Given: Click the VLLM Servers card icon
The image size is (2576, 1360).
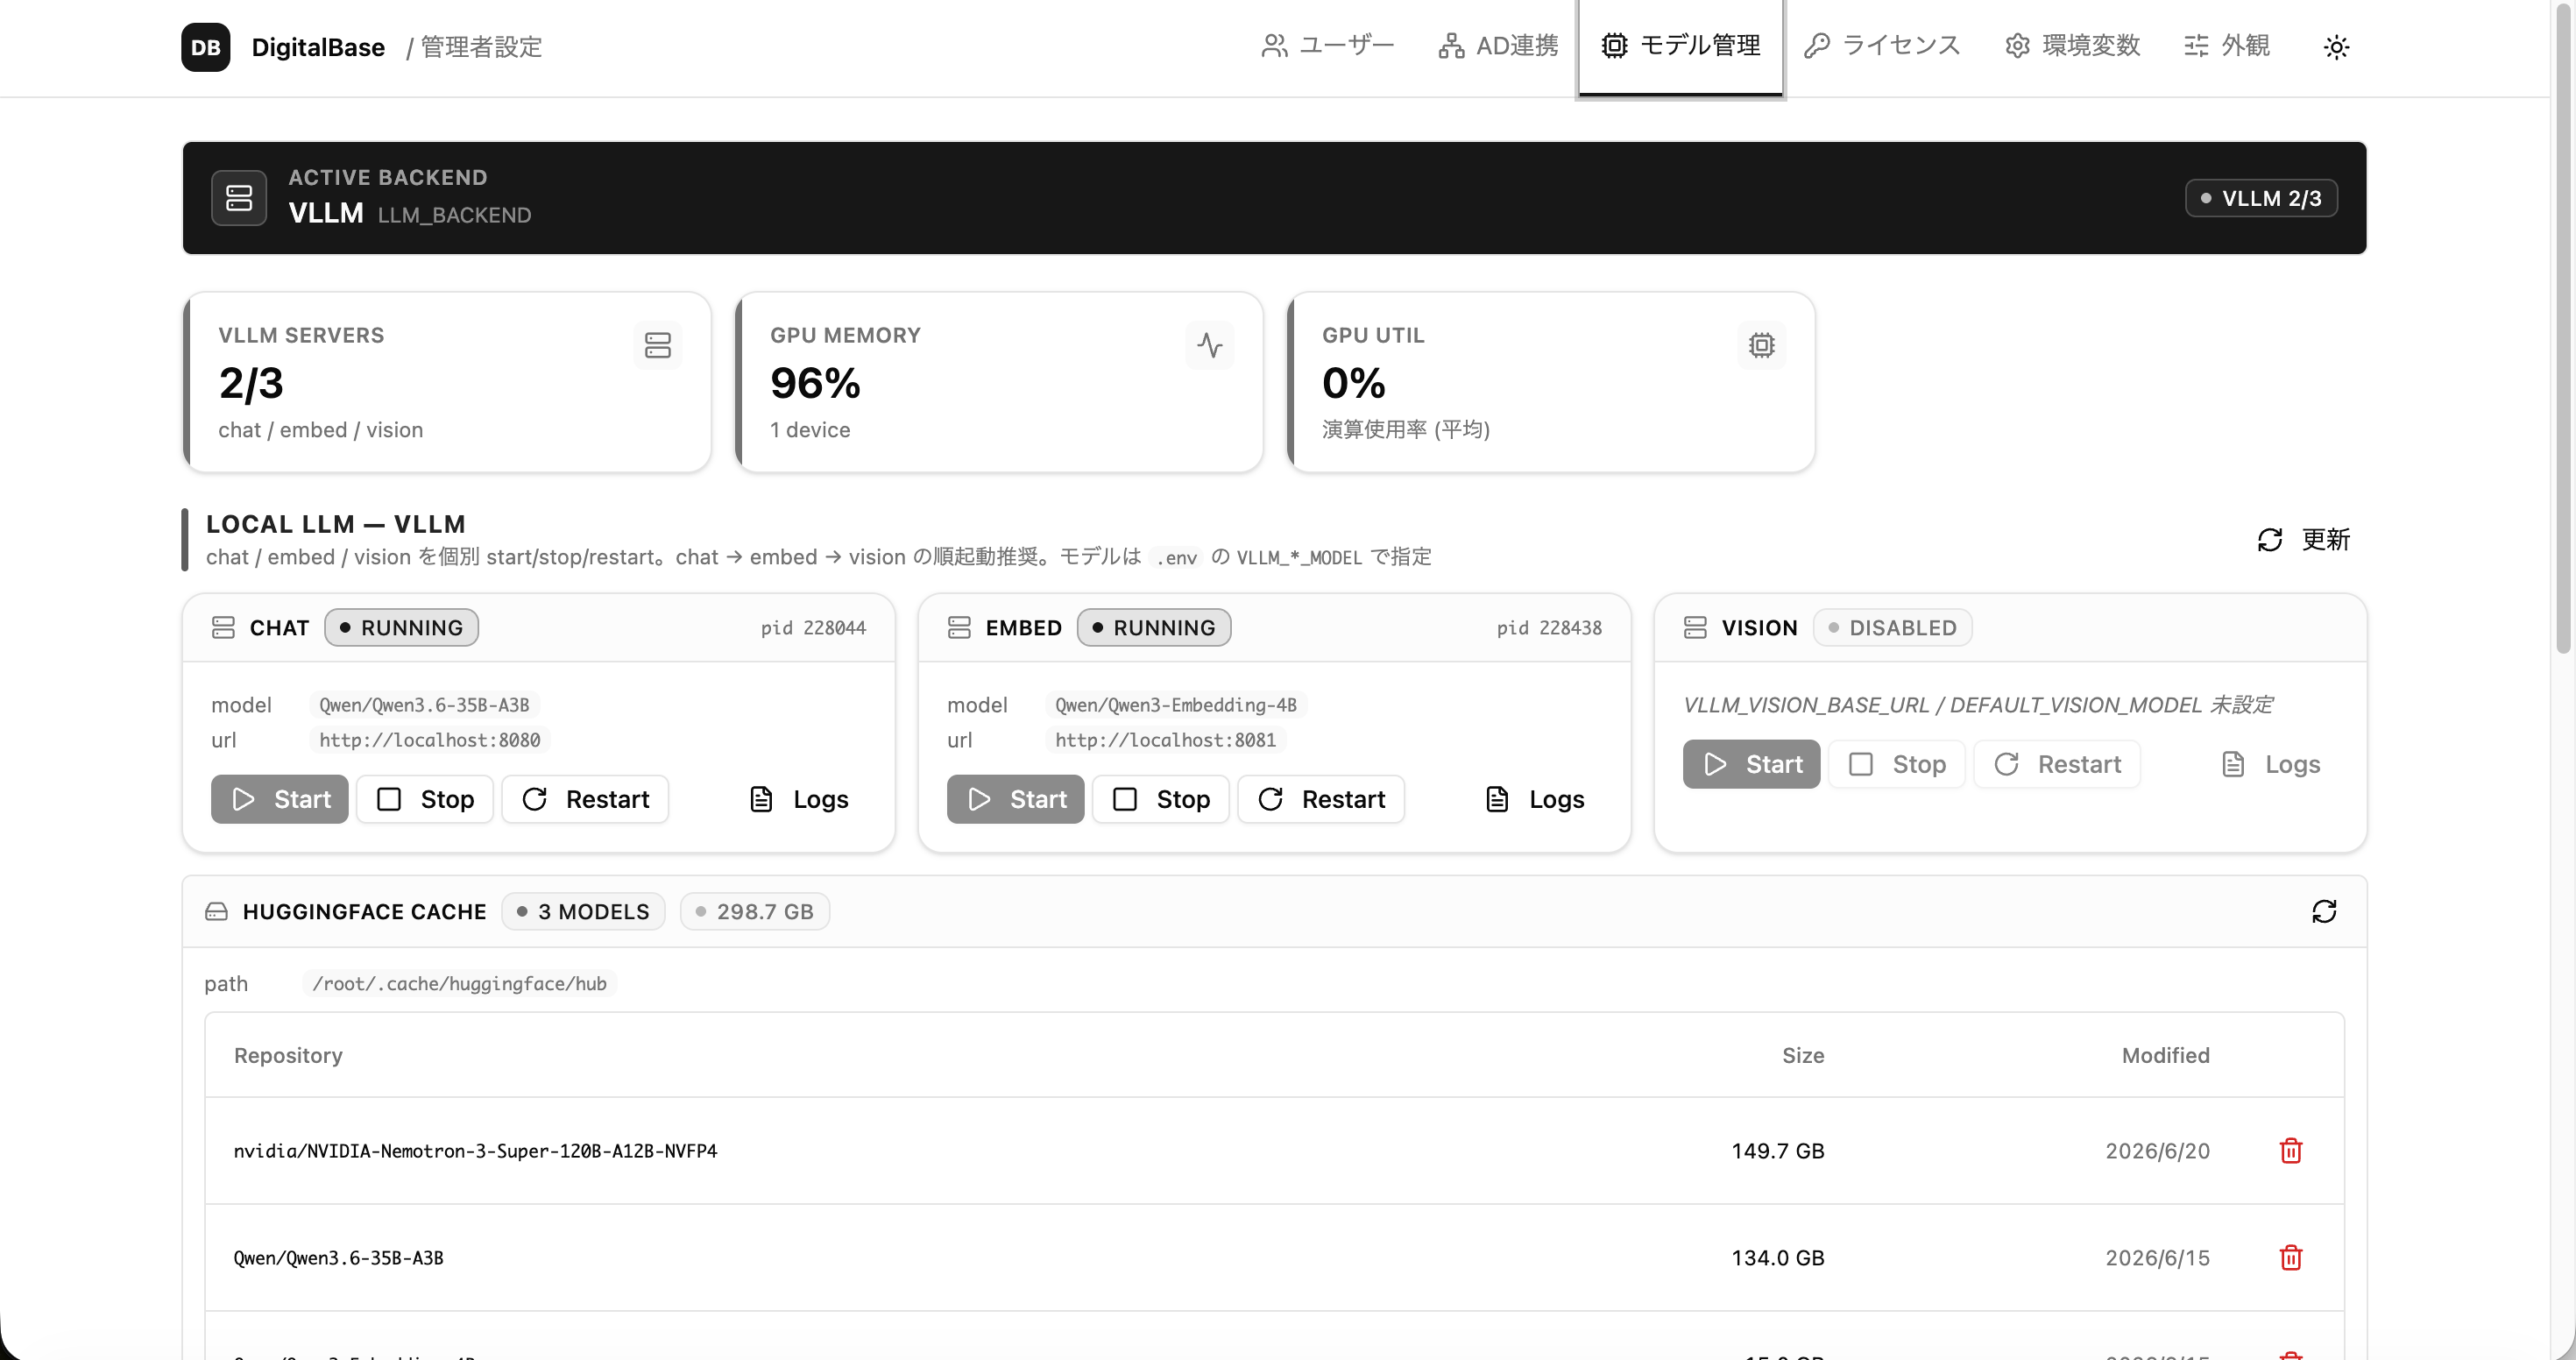Looking at the screenshot, I should tap(658, 346).
